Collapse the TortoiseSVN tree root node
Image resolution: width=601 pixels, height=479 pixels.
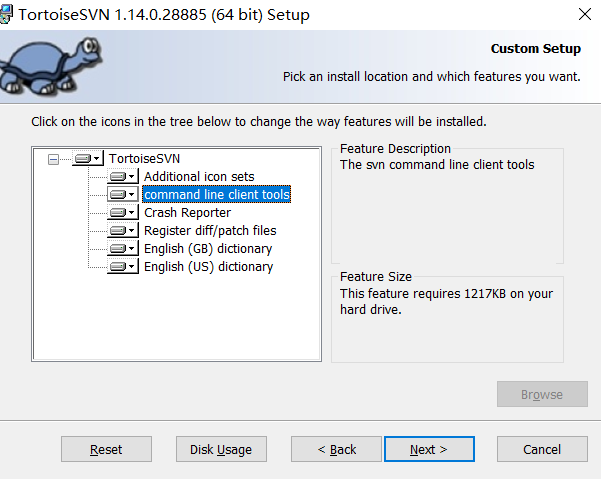53,159
